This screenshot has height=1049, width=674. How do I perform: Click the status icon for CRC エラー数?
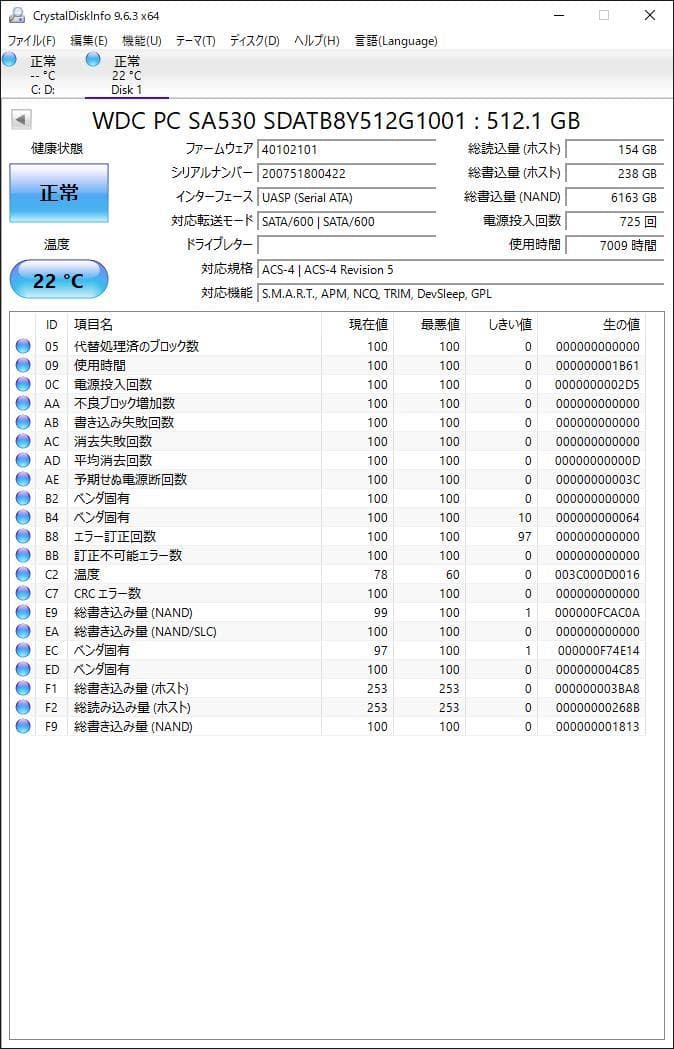23,593
